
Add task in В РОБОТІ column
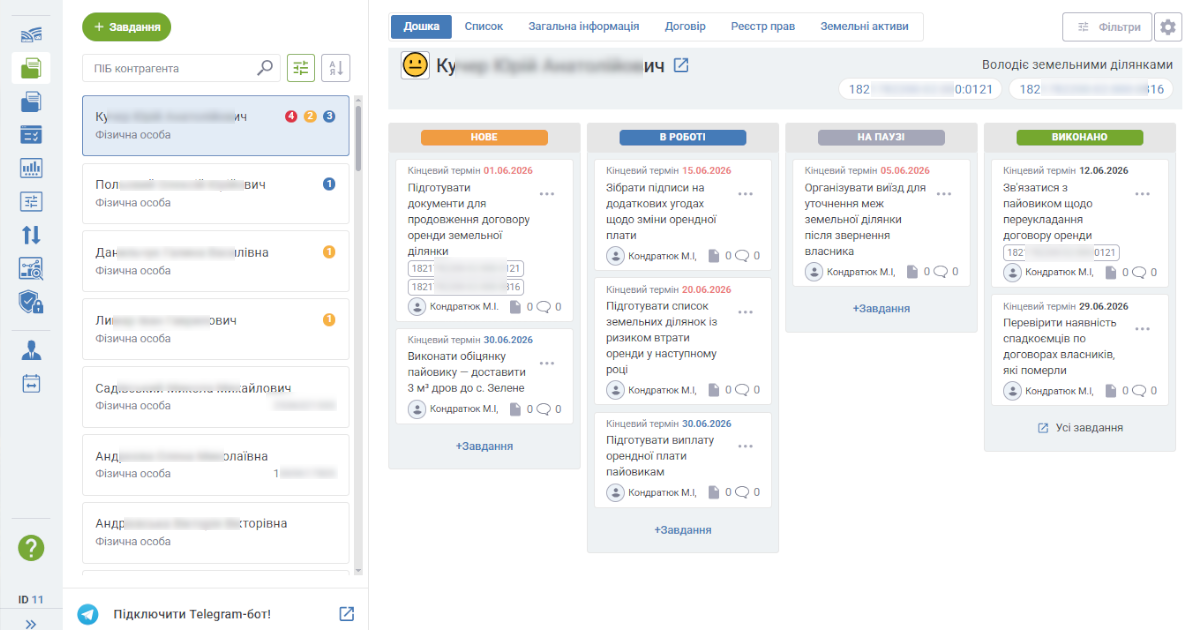pos(683,530)
